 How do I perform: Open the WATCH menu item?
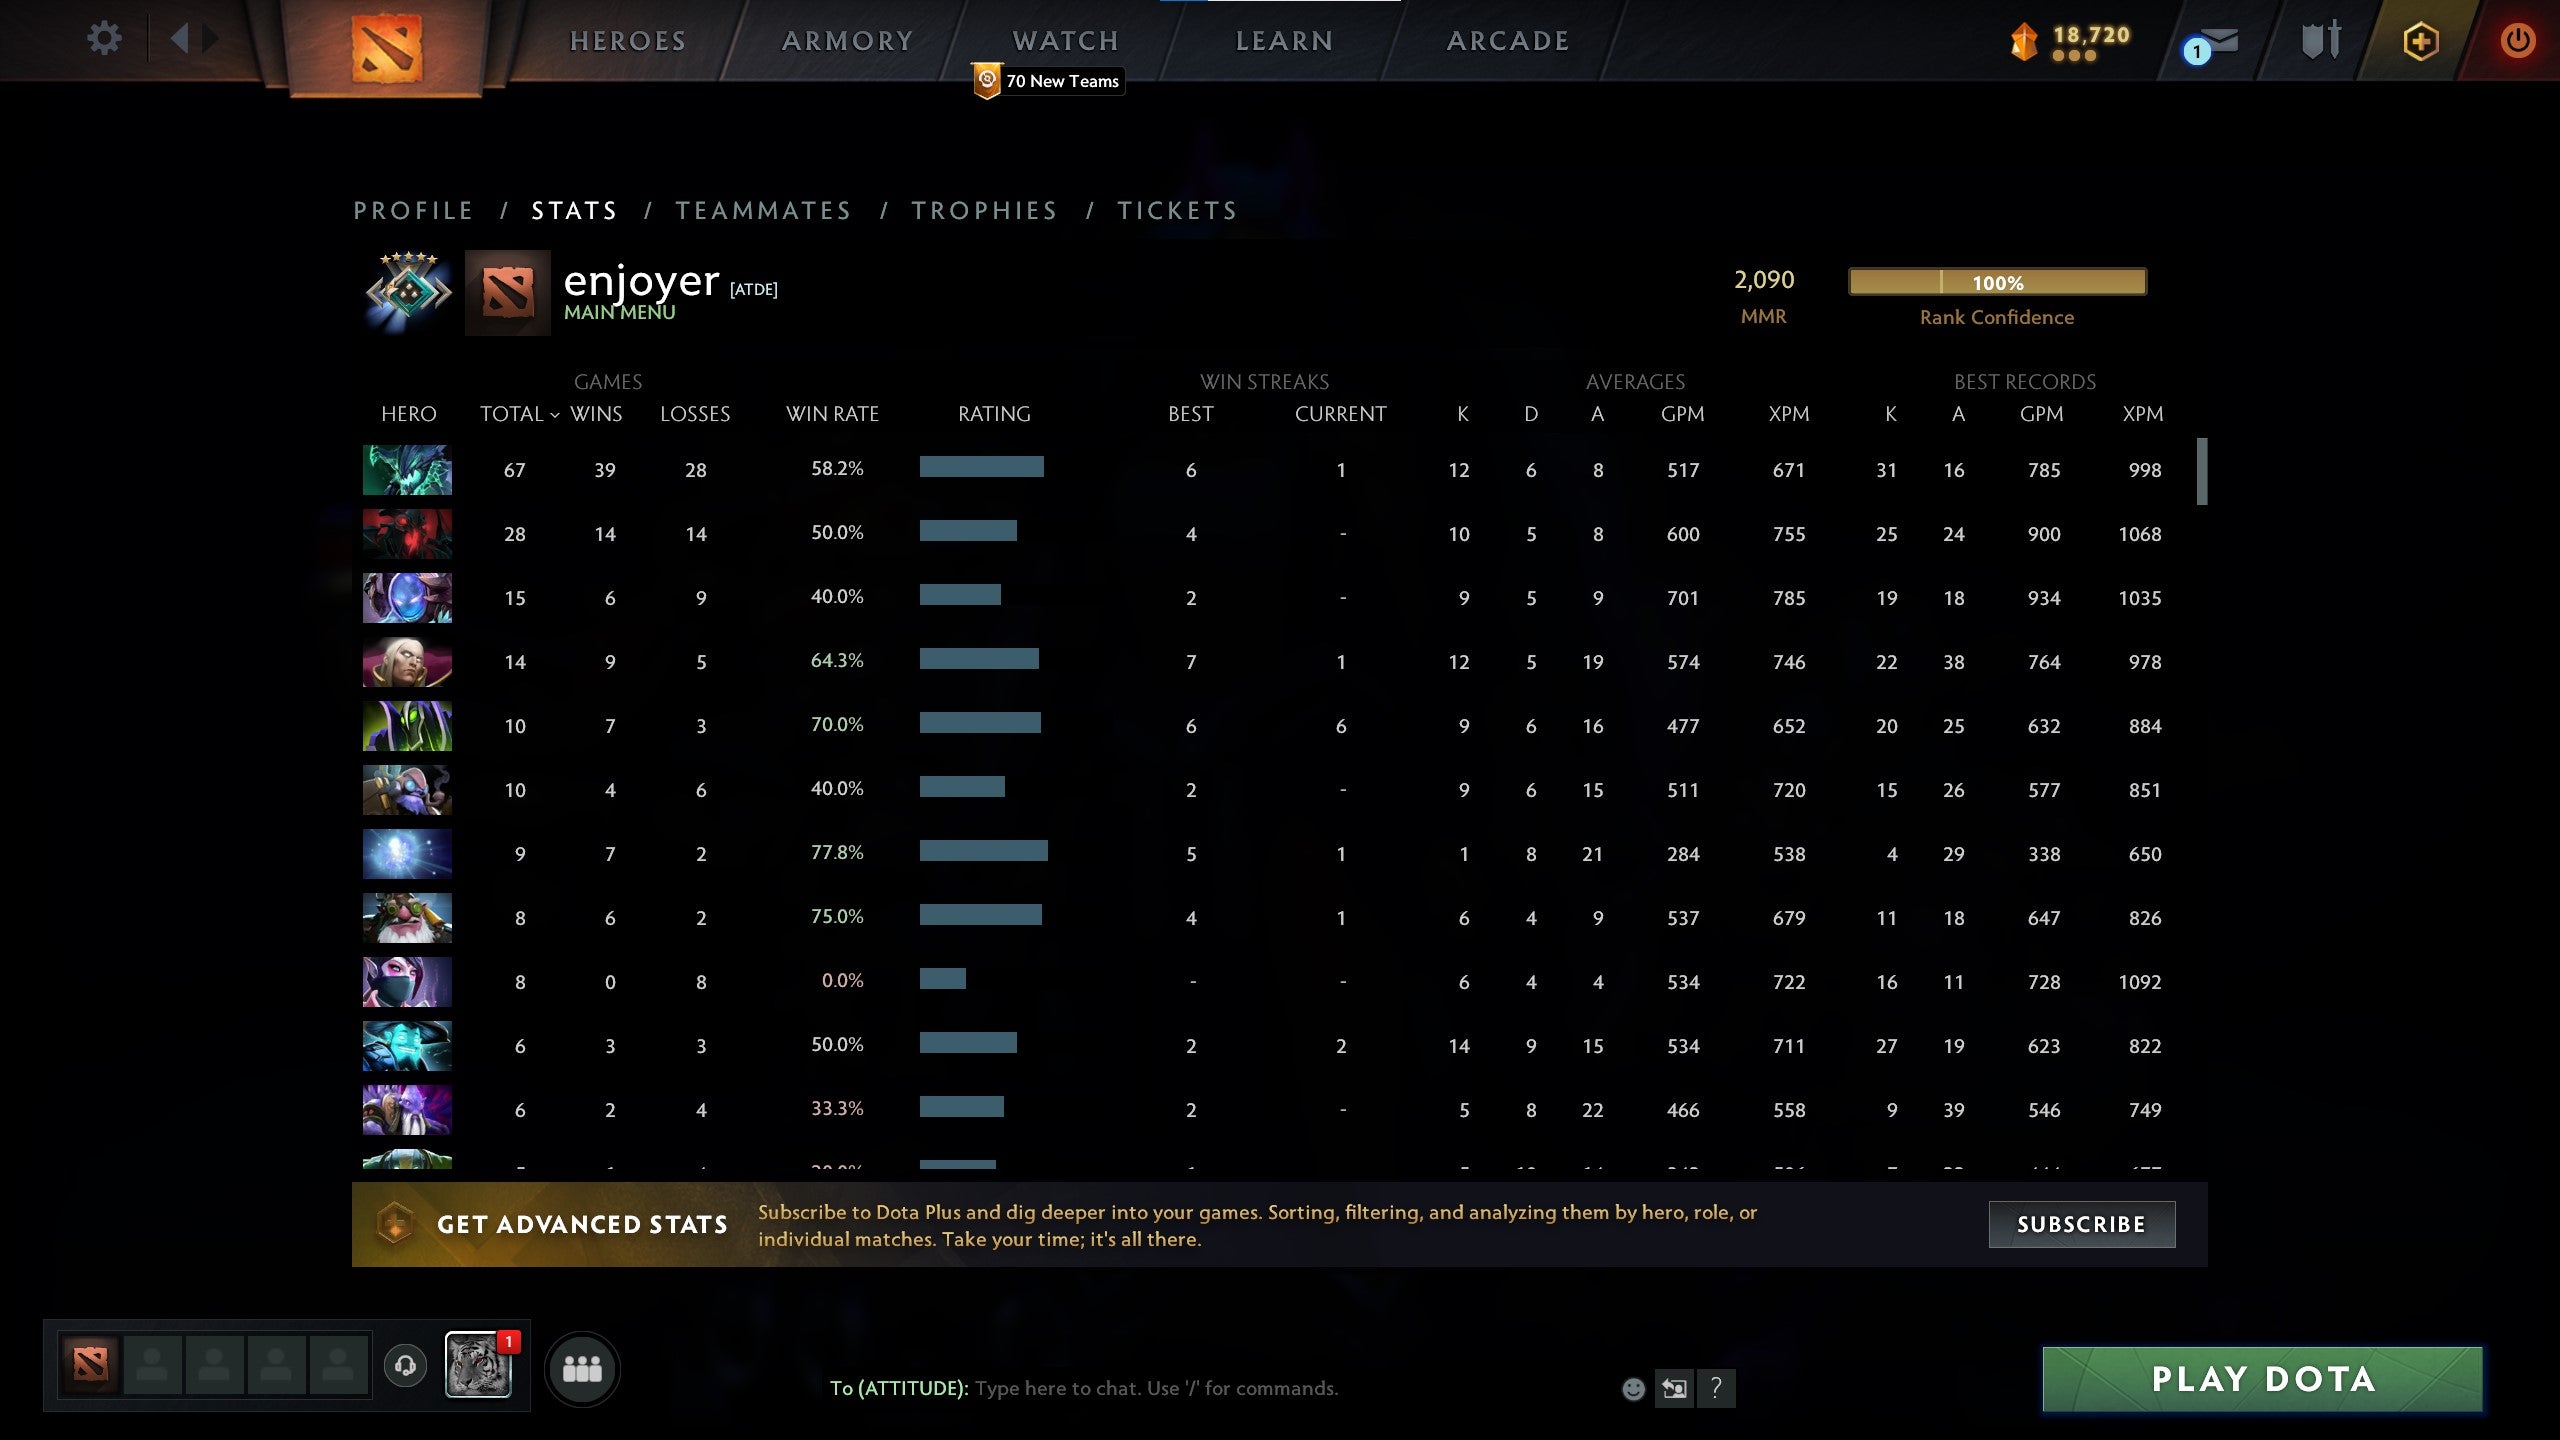click(x=1064, y=40)
